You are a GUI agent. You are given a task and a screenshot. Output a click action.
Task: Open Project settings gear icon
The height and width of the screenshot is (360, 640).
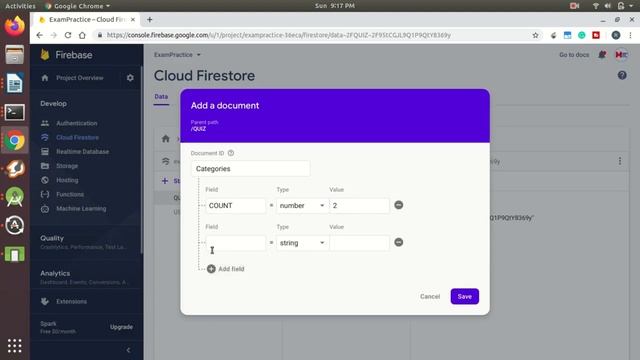130,78
